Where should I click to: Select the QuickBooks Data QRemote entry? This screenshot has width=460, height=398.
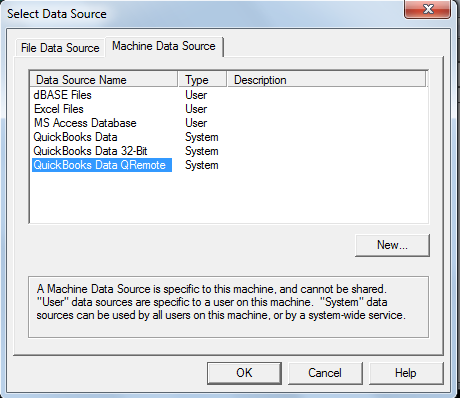coord(102,165)
